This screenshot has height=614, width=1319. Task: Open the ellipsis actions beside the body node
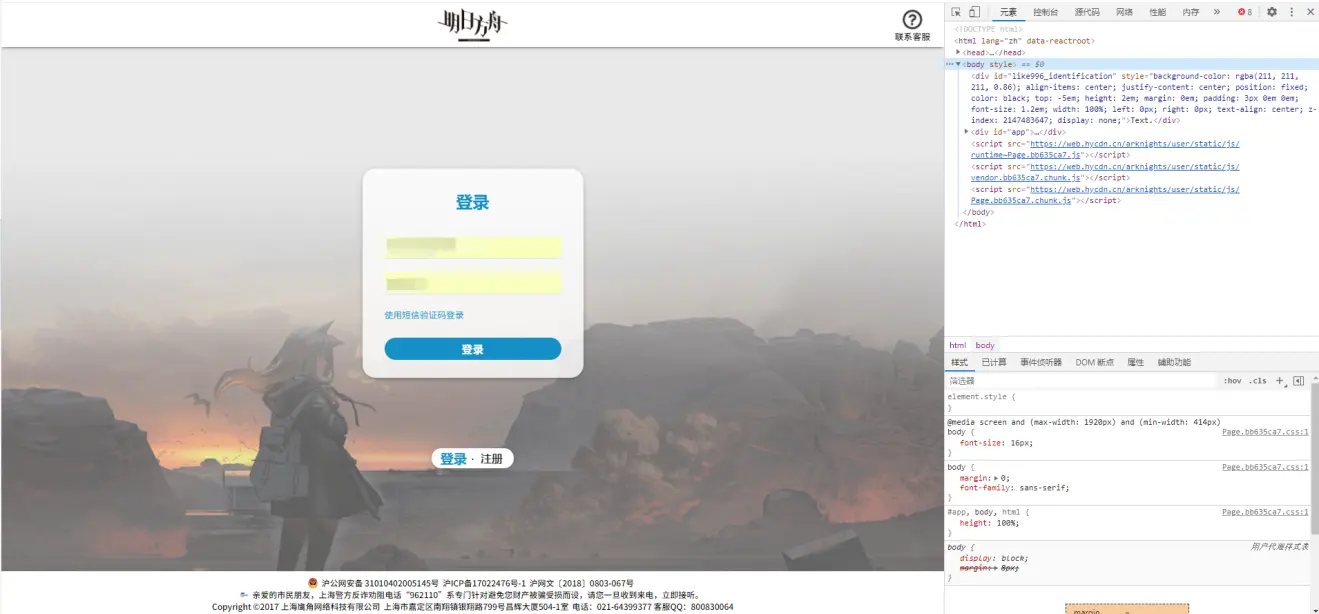[949, 64]
